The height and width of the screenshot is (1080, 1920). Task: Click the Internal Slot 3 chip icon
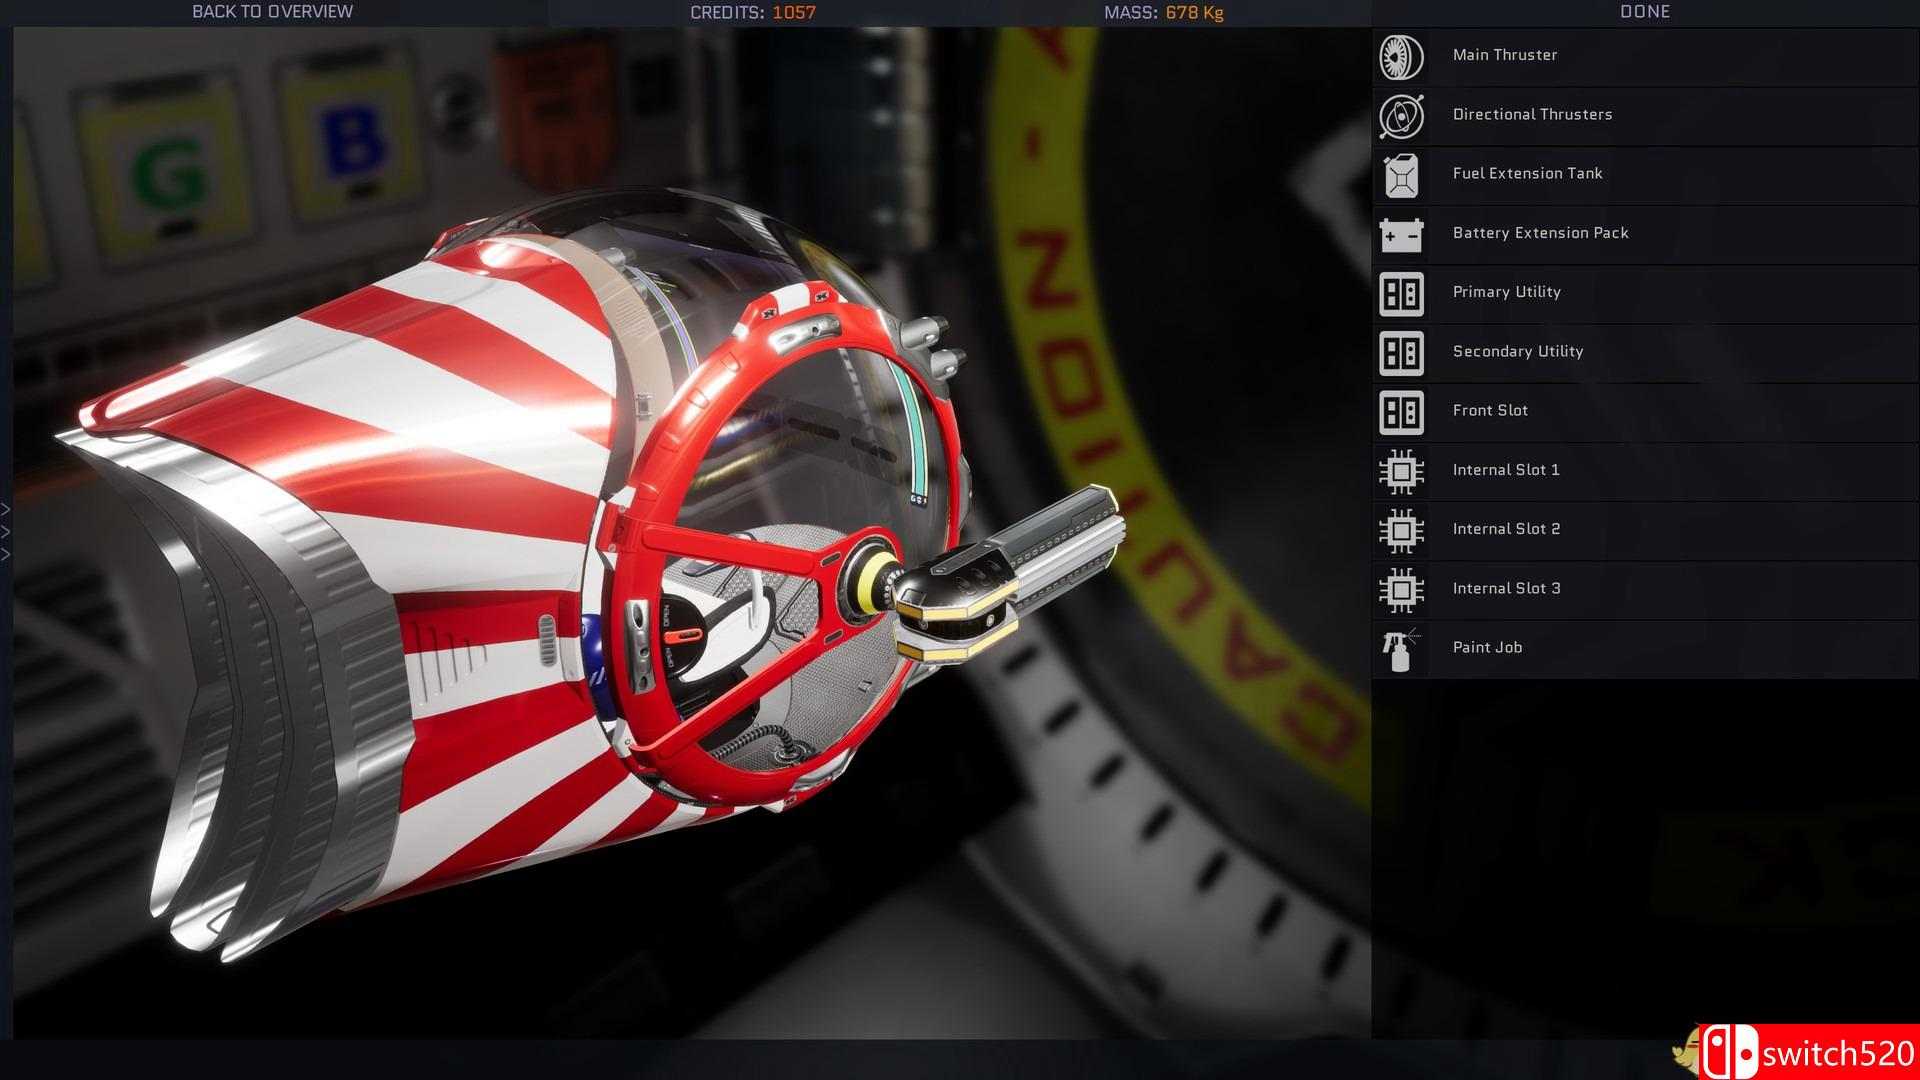1401,590
